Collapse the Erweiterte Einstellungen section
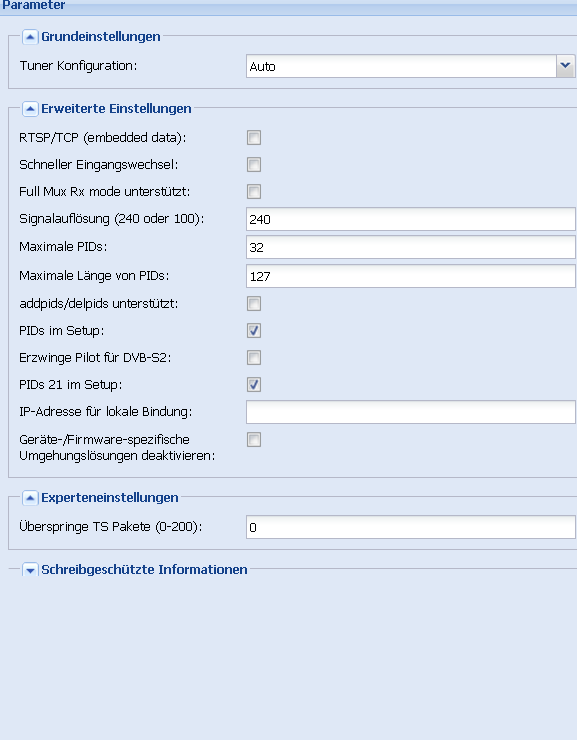Viewport: 577px width, 740px height. [x=30, y=109]
